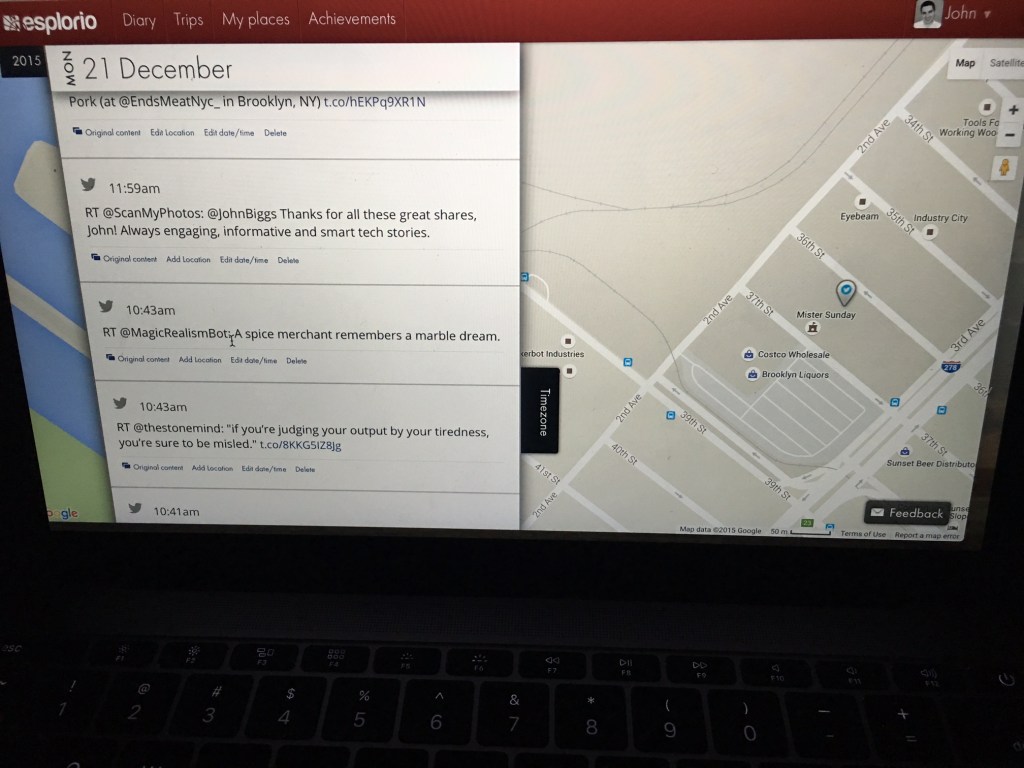
Task: Open the Trips tab
Action: pos(188,20)
